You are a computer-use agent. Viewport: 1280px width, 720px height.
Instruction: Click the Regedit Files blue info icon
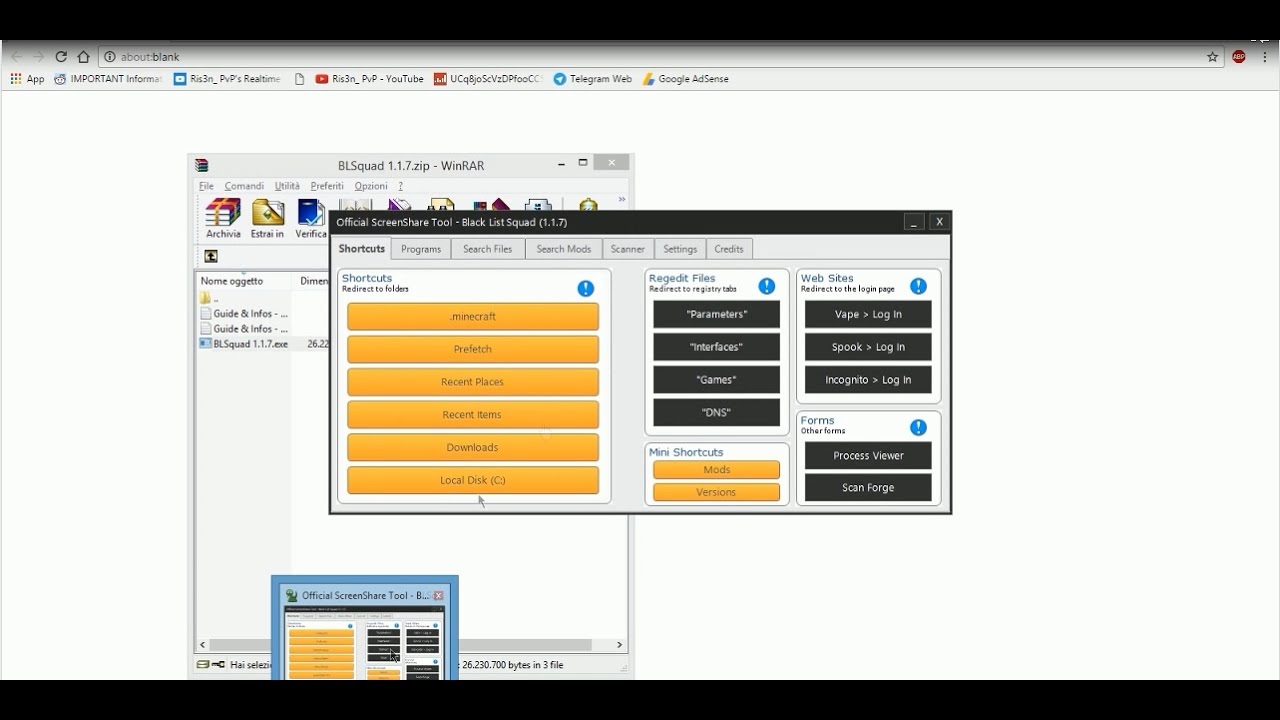(x=767, y=286)
